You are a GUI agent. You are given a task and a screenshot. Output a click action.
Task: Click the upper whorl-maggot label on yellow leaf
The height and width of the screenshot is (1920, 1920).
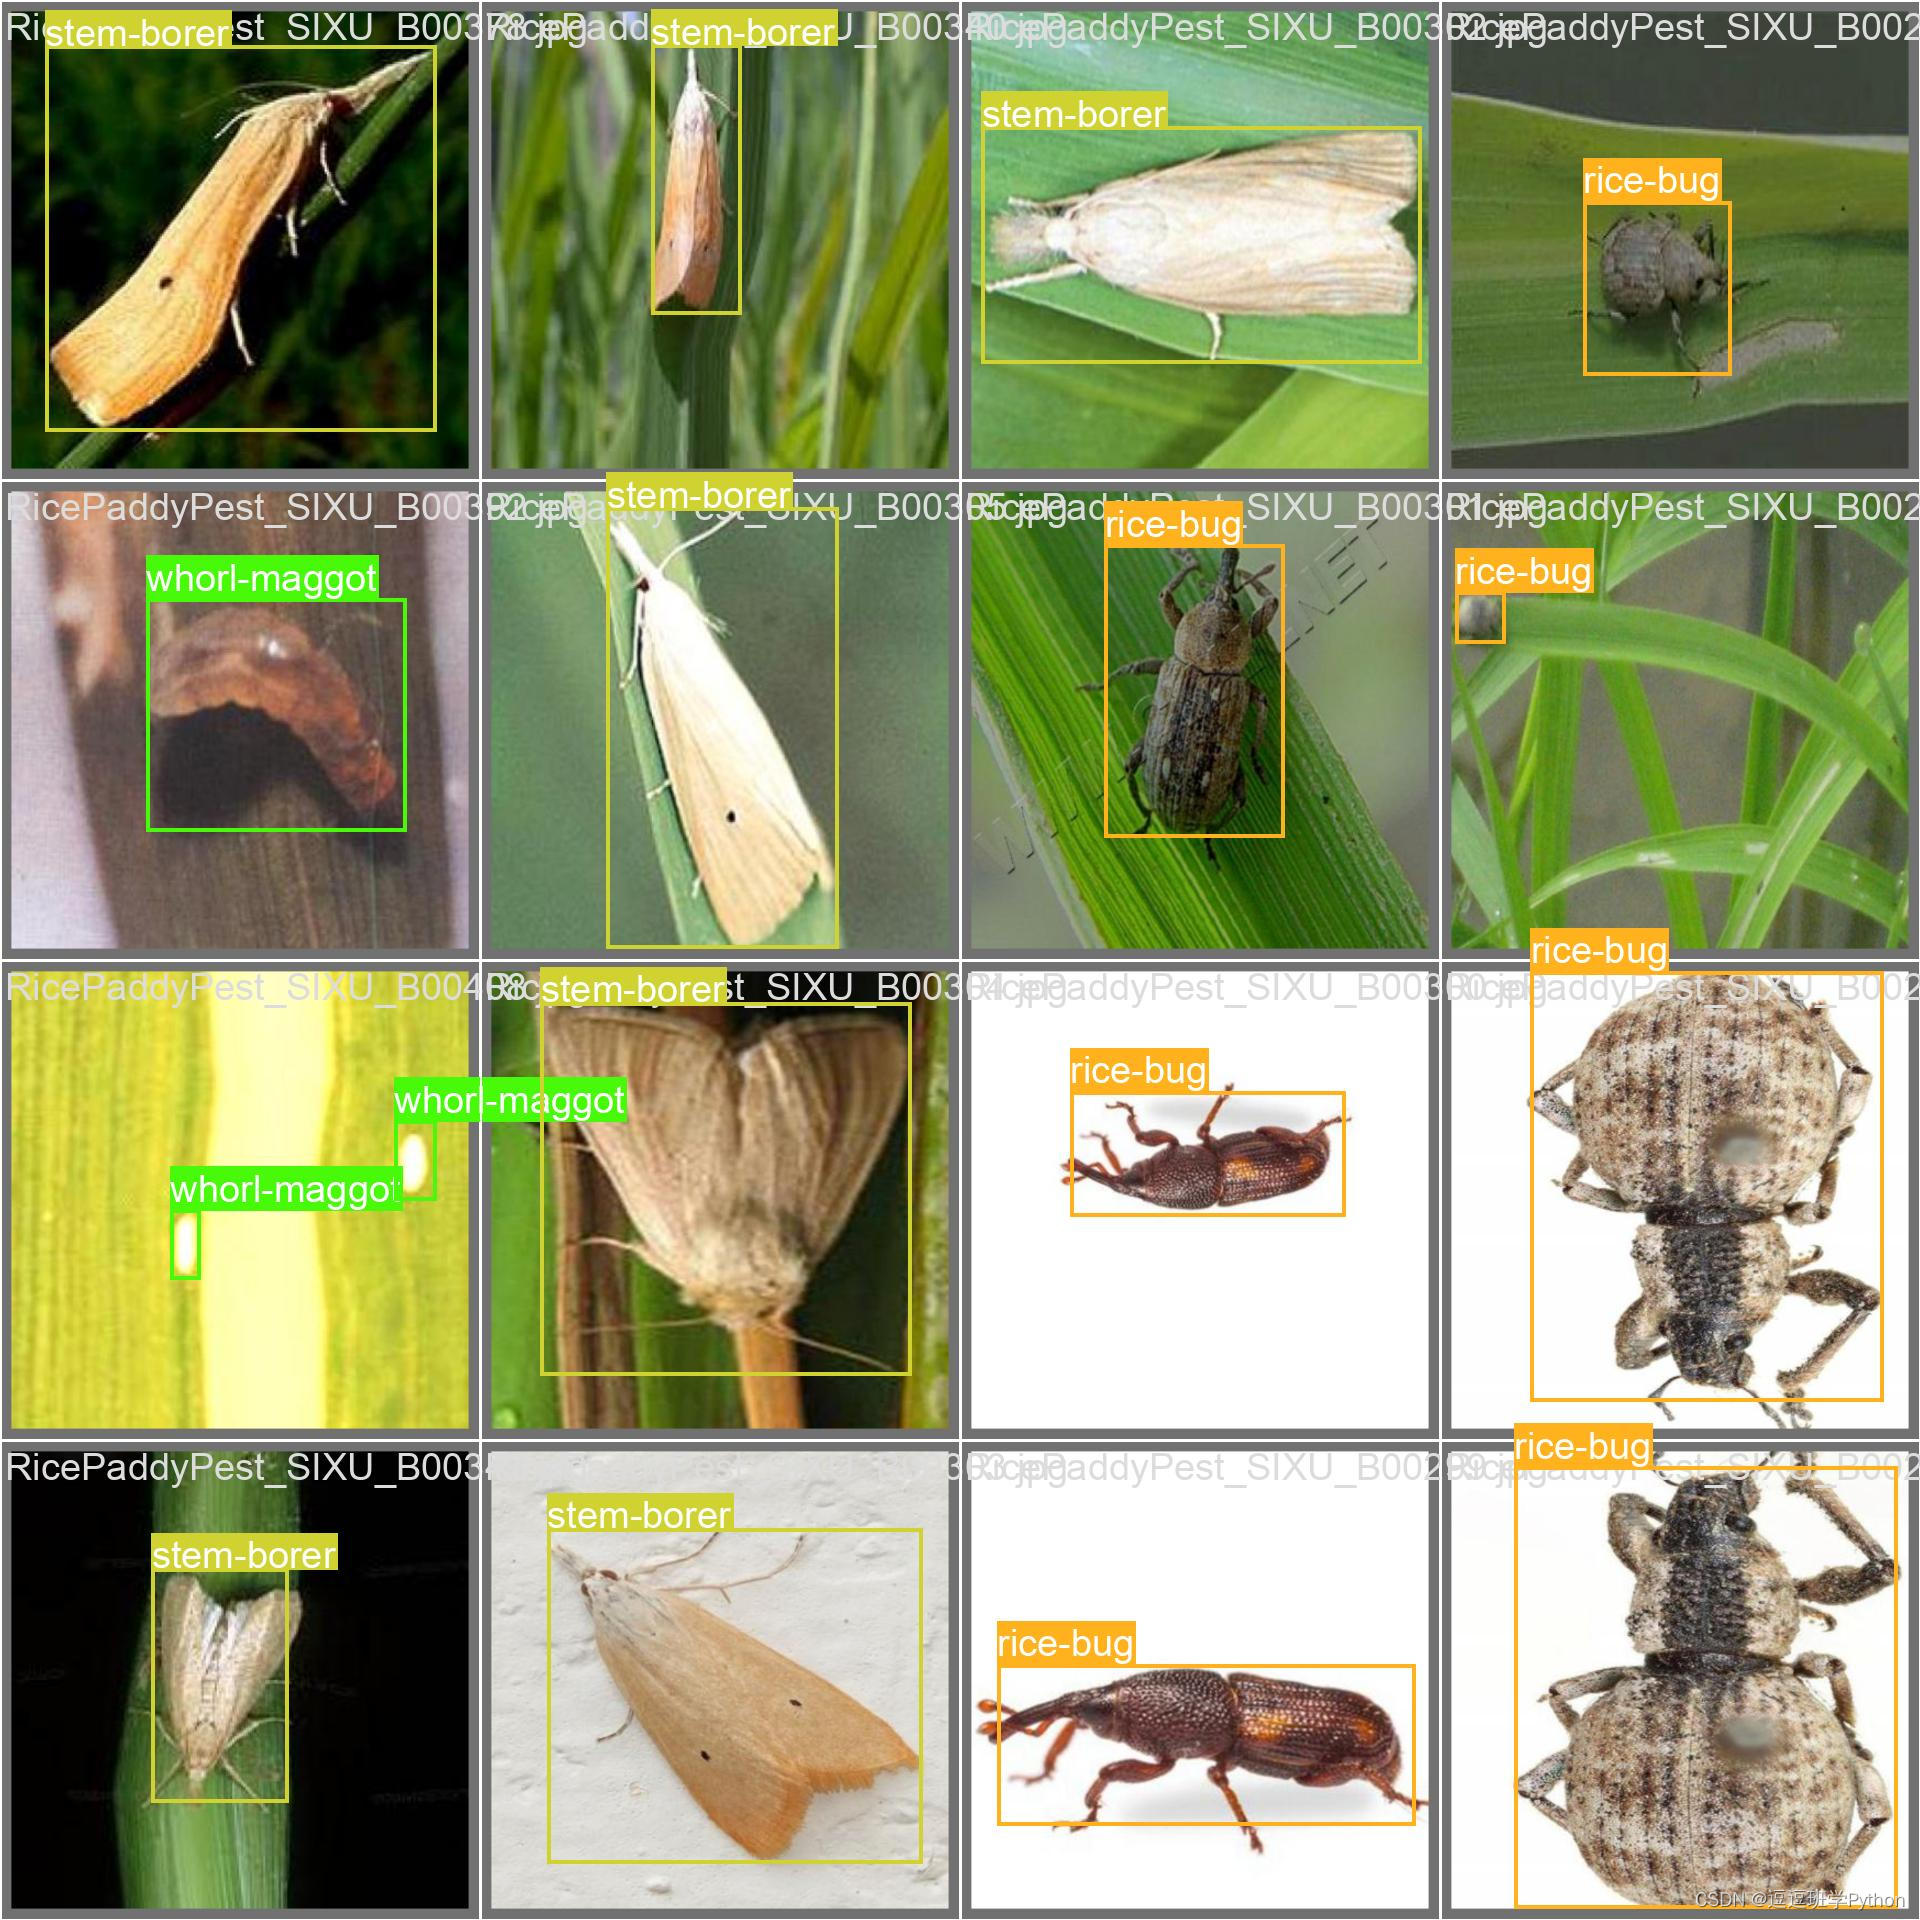point(509,1101)
